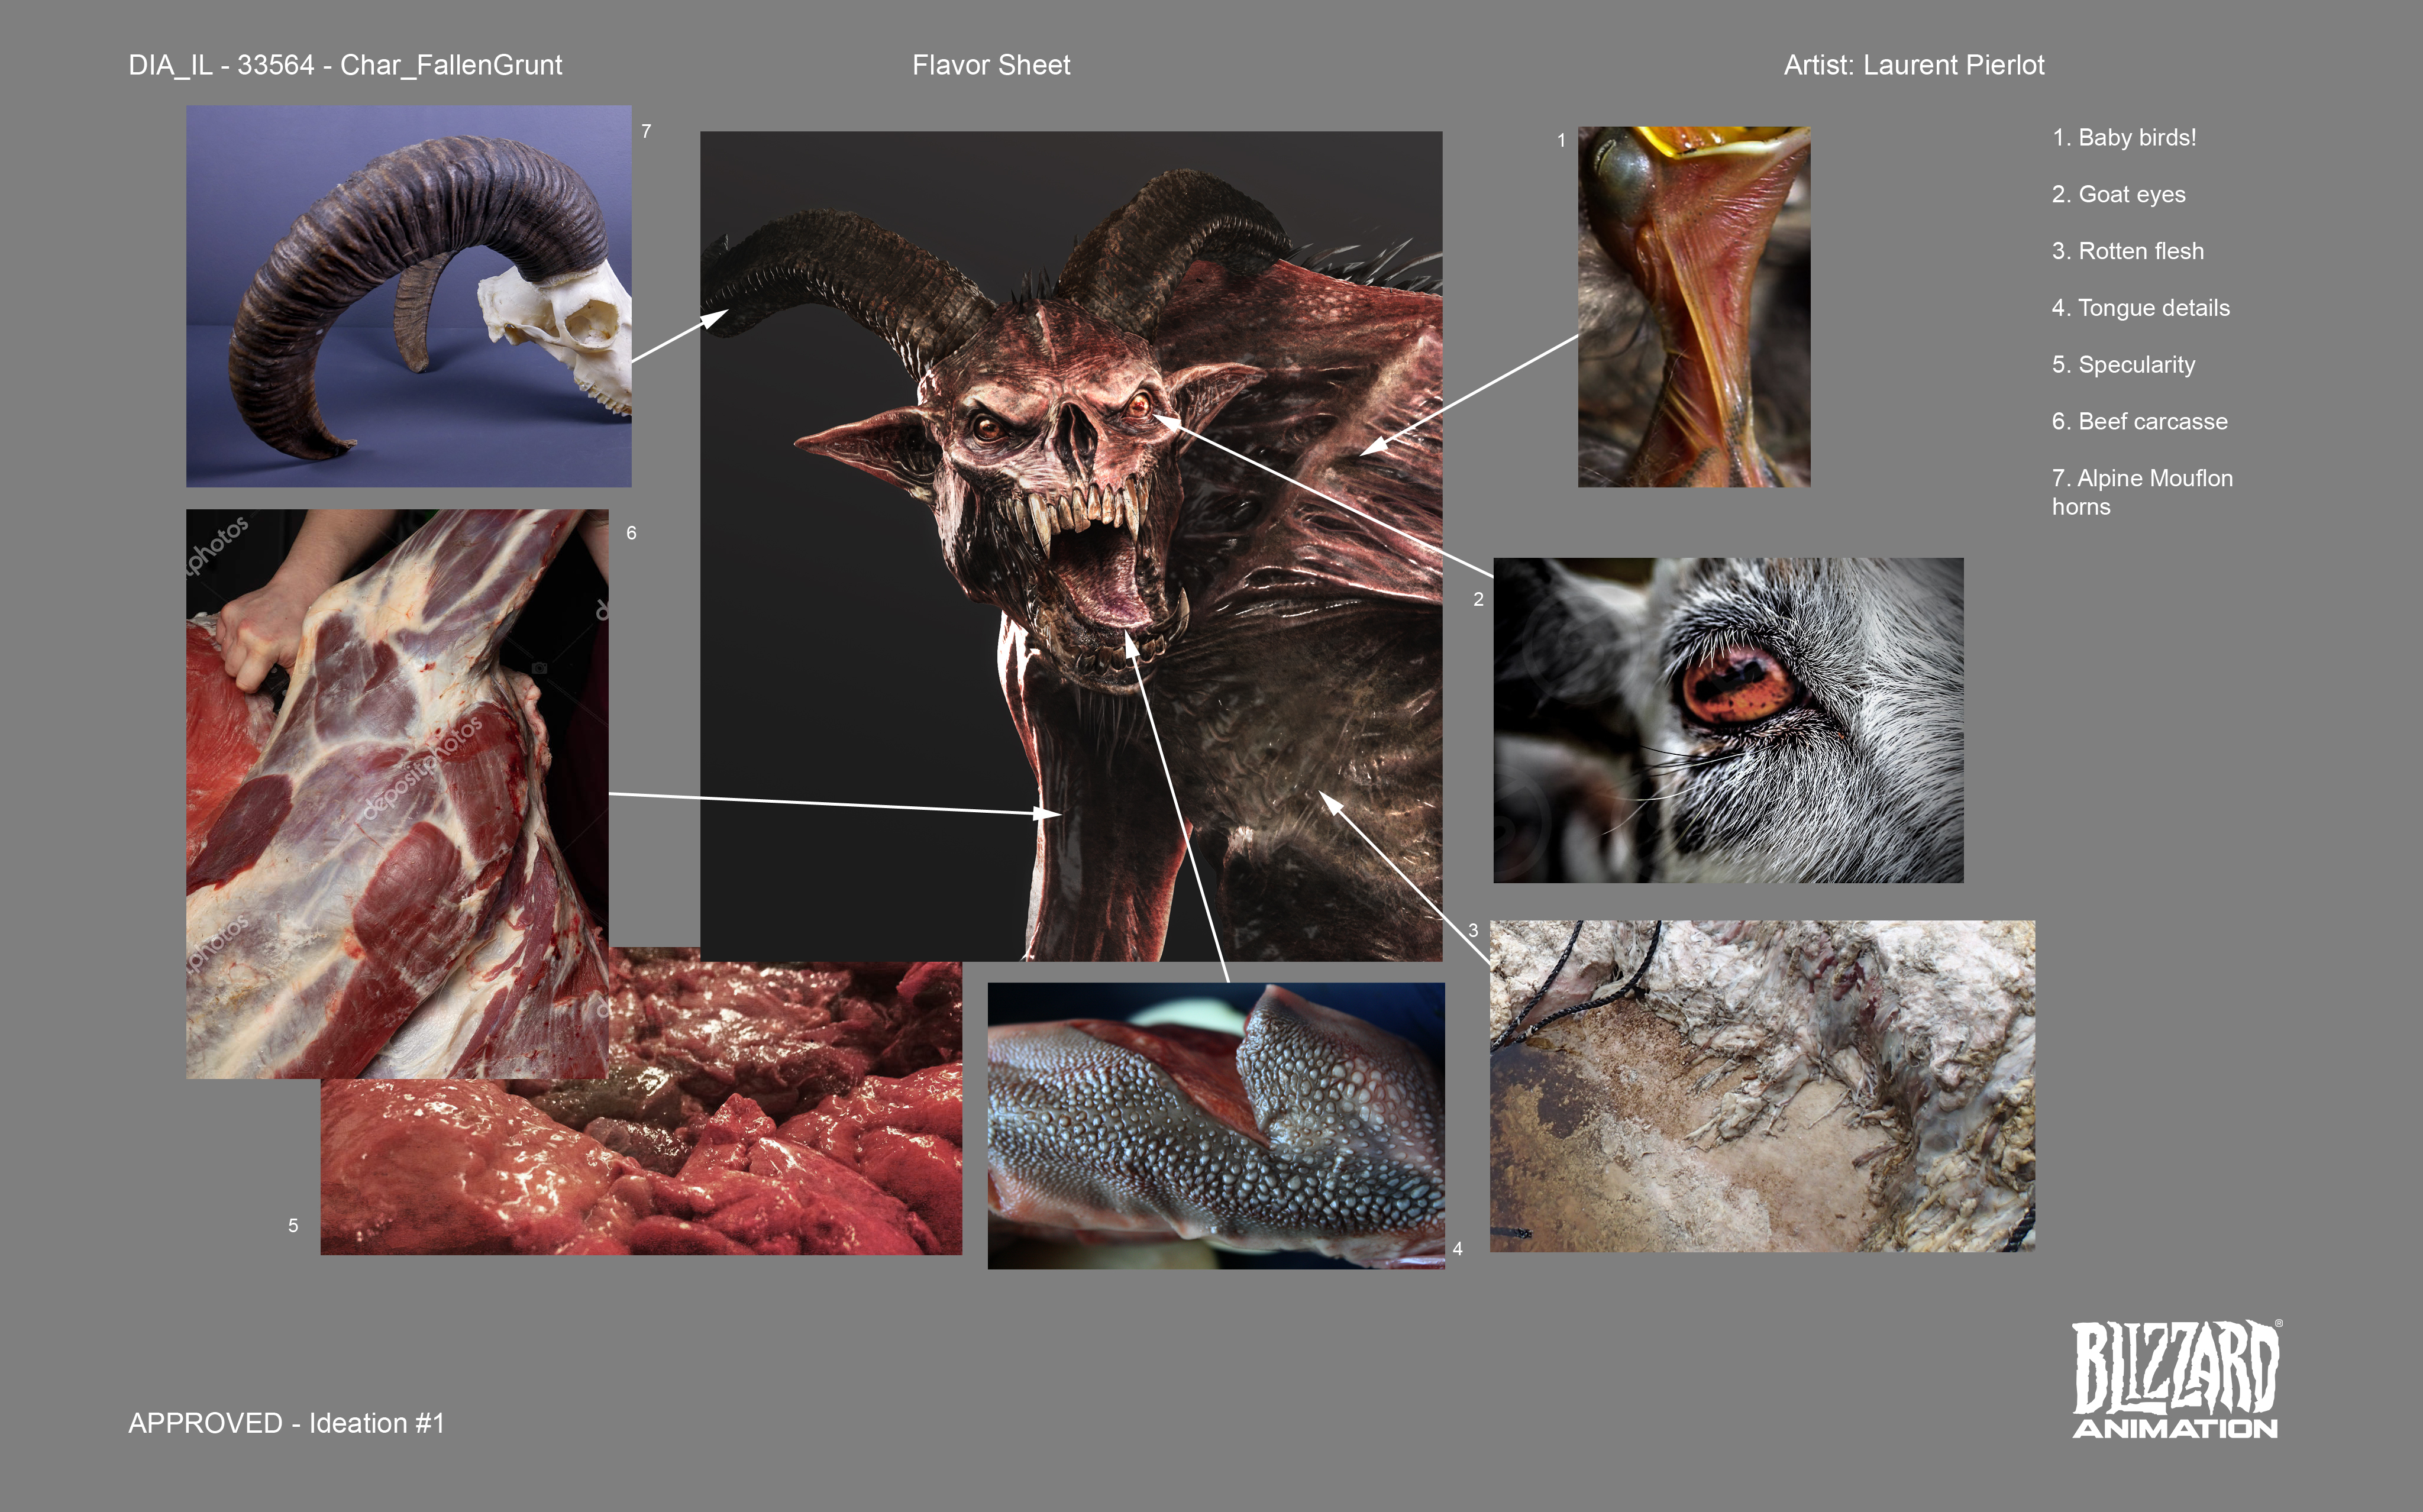Click 'Alpine Mouflon horns' legend text
The image size is (2423, 1512).
point(2141,491)
